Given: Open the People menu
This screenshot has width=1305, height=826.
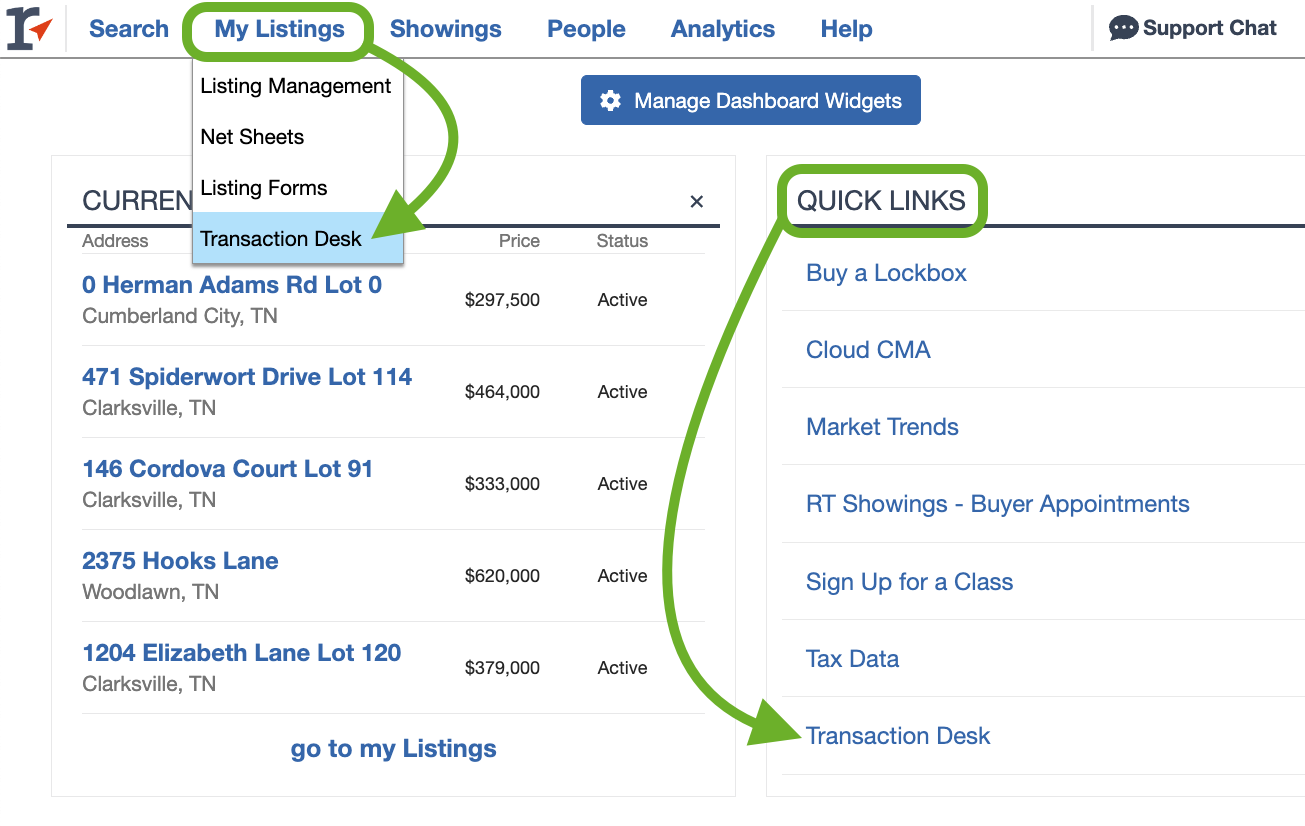Looking at the screenshot, I should [x=586, y=29].
